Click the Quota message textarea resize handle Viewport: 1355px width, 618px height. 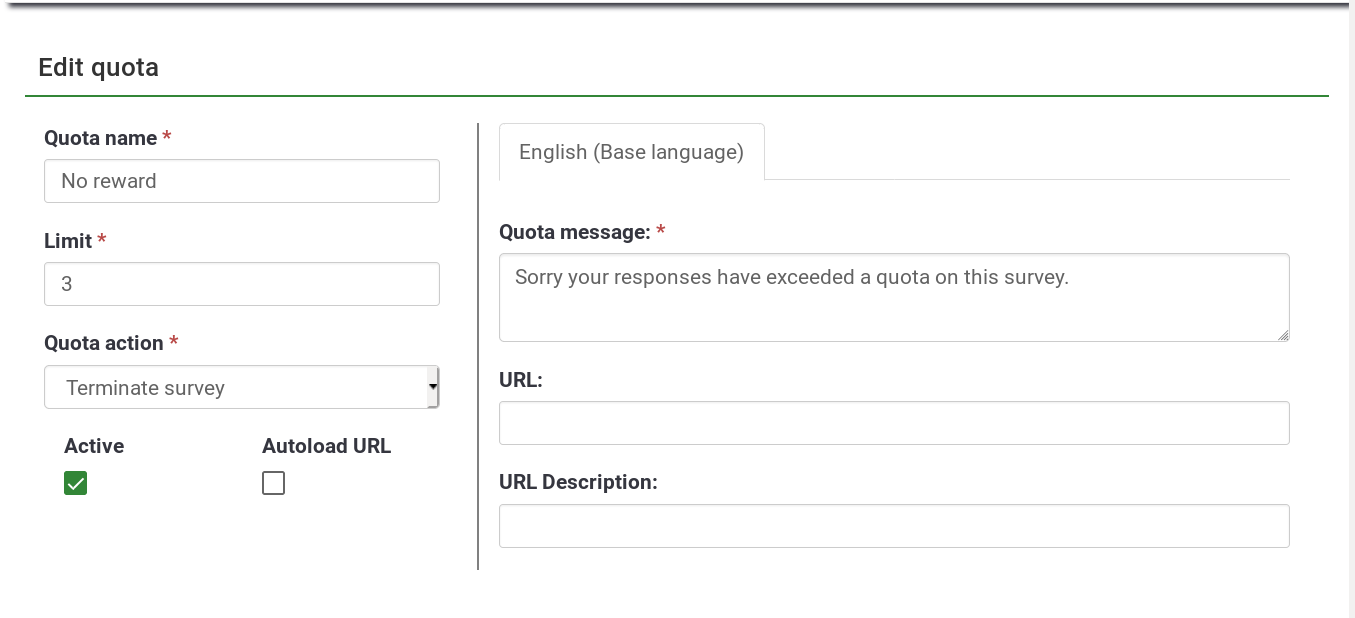click(x=1282, y=335)
